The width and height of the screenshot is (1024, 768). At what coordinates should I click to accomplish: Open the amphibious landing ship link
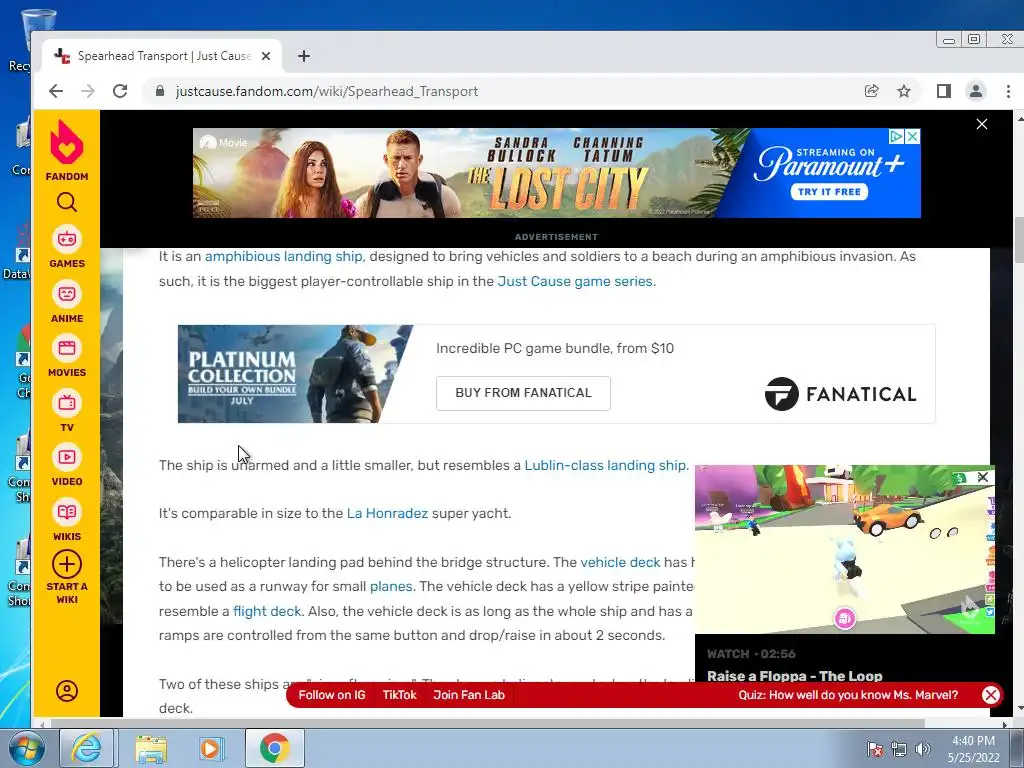click(283, 257)
